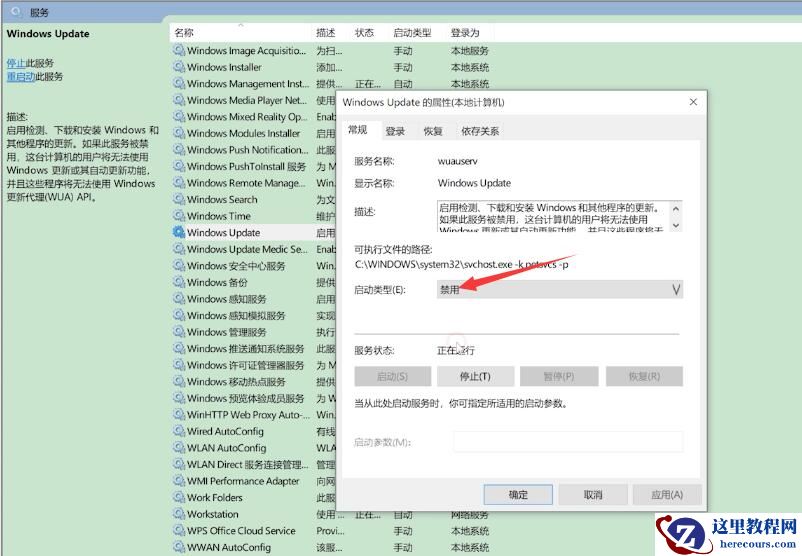Click the 确定 button
Screen dimensions: 802x556
tap(518, 495)
